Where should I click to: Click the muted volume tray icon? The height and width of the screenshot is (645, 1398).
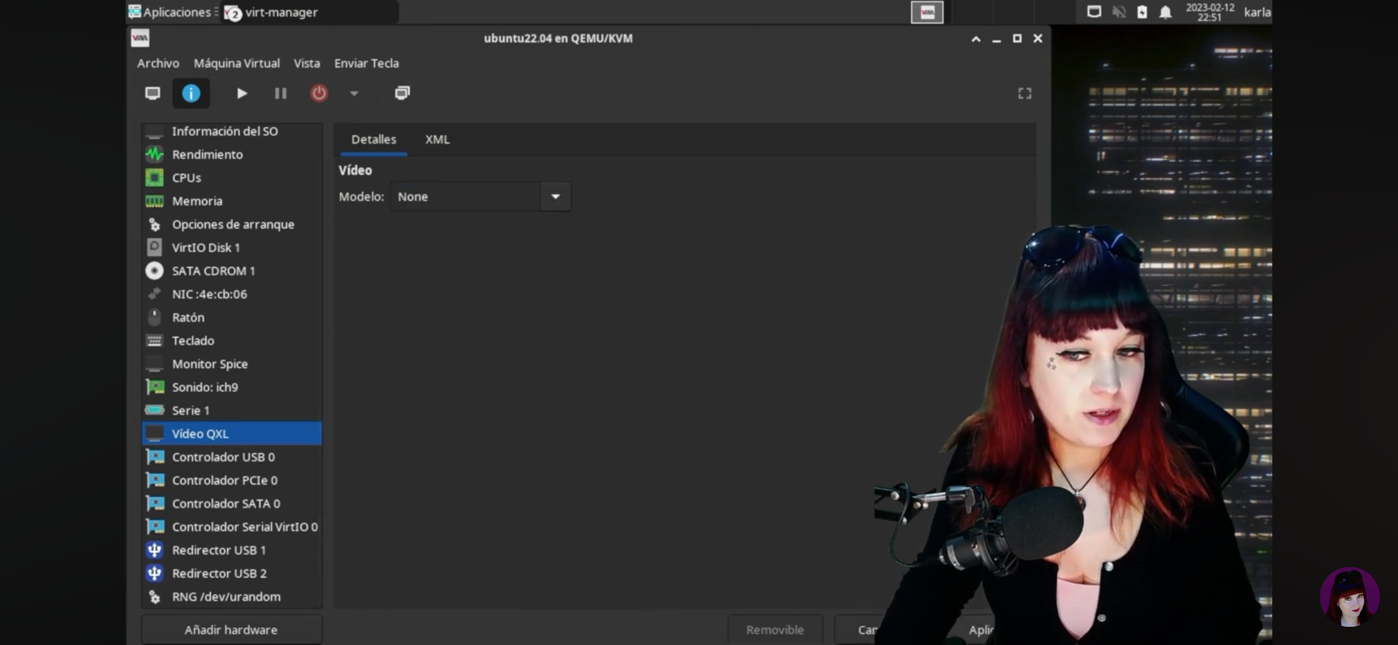point(1119,12)
